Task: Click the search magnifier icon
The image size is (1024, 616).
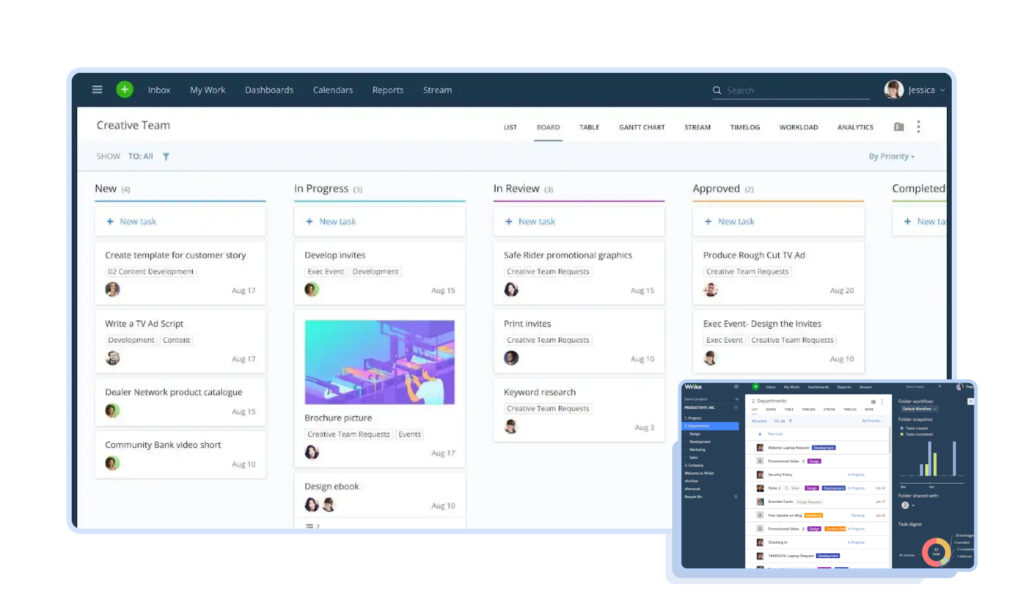Action: click(x=717, y=91)
